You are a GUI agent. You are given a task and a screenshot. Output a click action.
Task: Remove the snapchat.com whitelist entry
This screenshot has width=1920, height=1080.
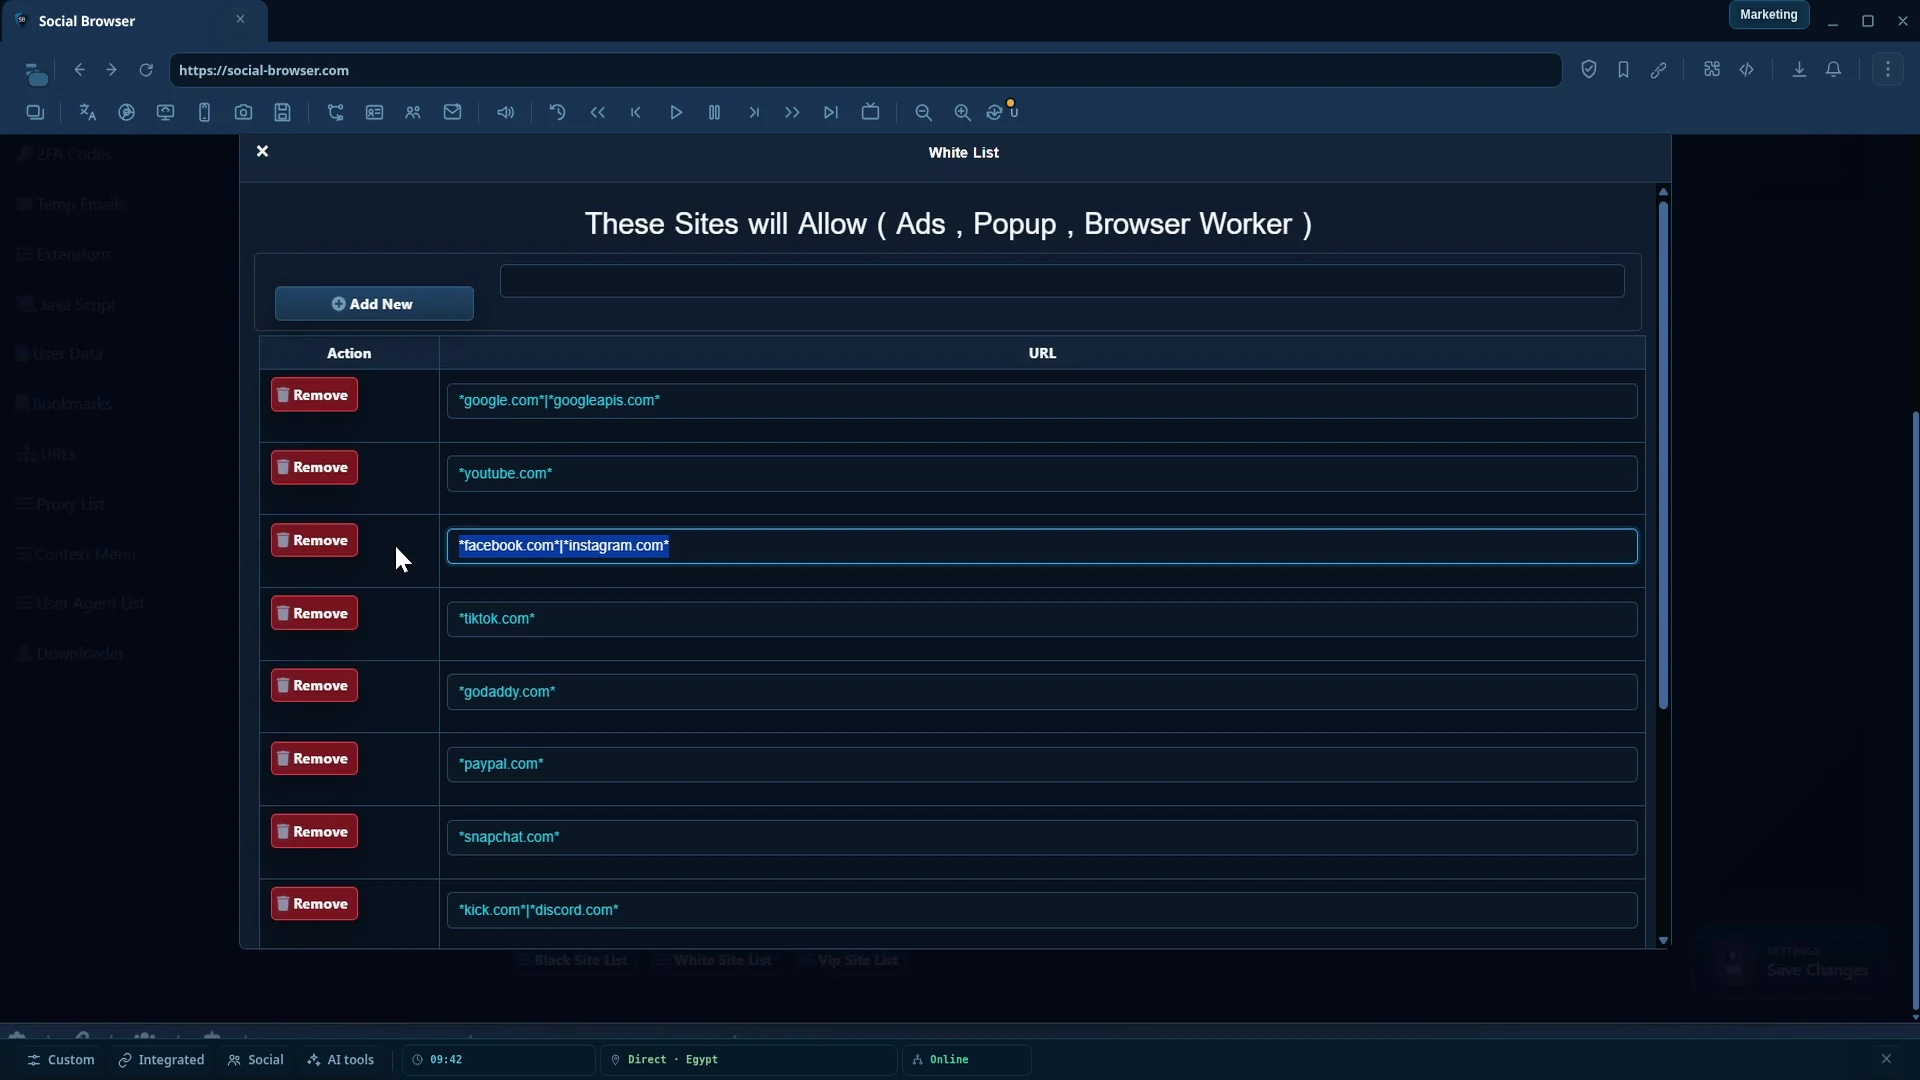coord(314,832)
